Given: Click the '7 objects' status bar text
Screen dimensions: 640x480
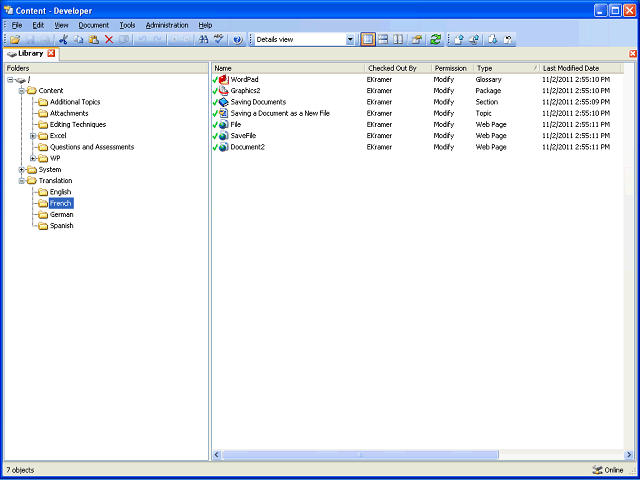Looking at the screenshot, I should coord(20,470).
